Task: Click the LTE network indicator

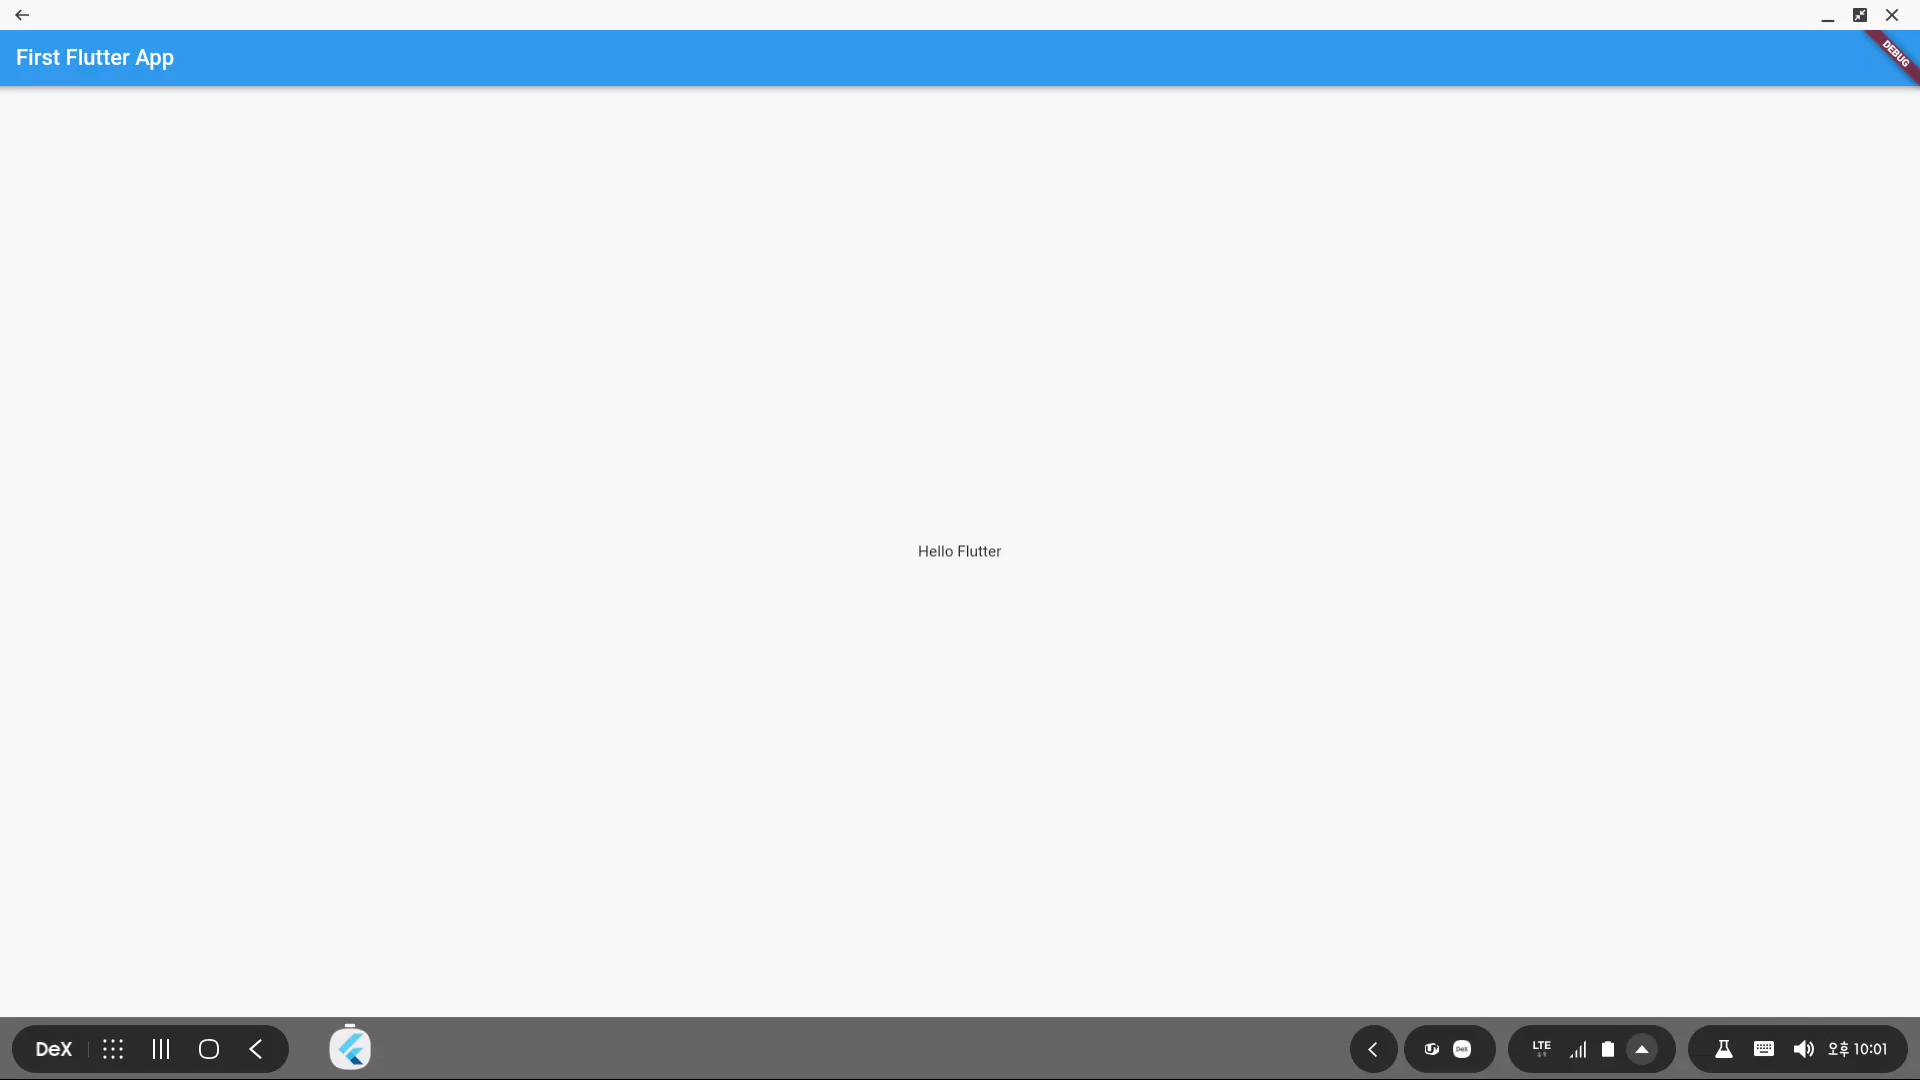Action: 1541,1048
